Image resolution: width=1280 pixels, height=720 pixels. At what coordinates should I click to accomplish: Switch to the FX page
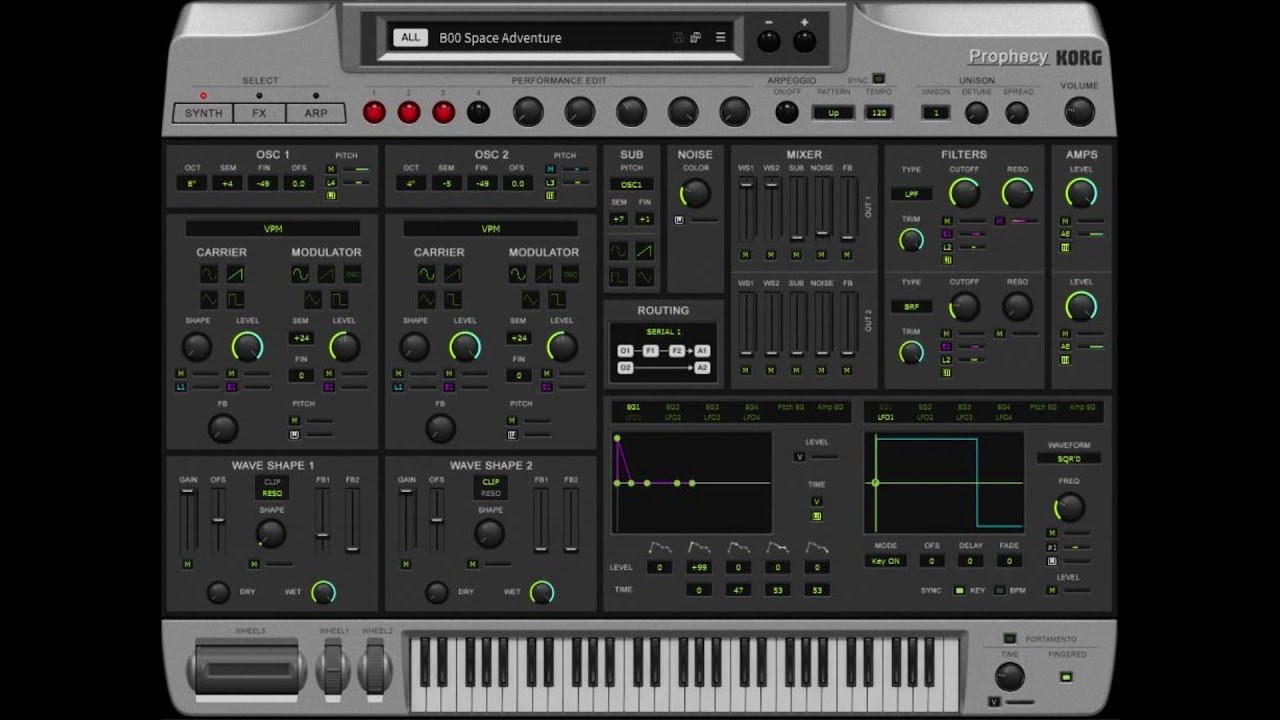259,113
